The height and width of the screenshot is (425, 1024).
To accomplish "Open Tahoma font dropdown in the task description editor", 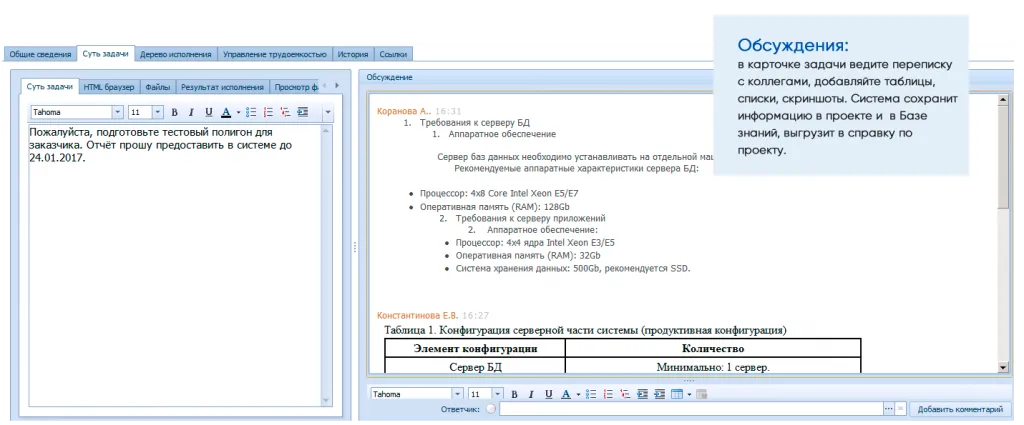I will pyautogui.click(x=117, y=112).
